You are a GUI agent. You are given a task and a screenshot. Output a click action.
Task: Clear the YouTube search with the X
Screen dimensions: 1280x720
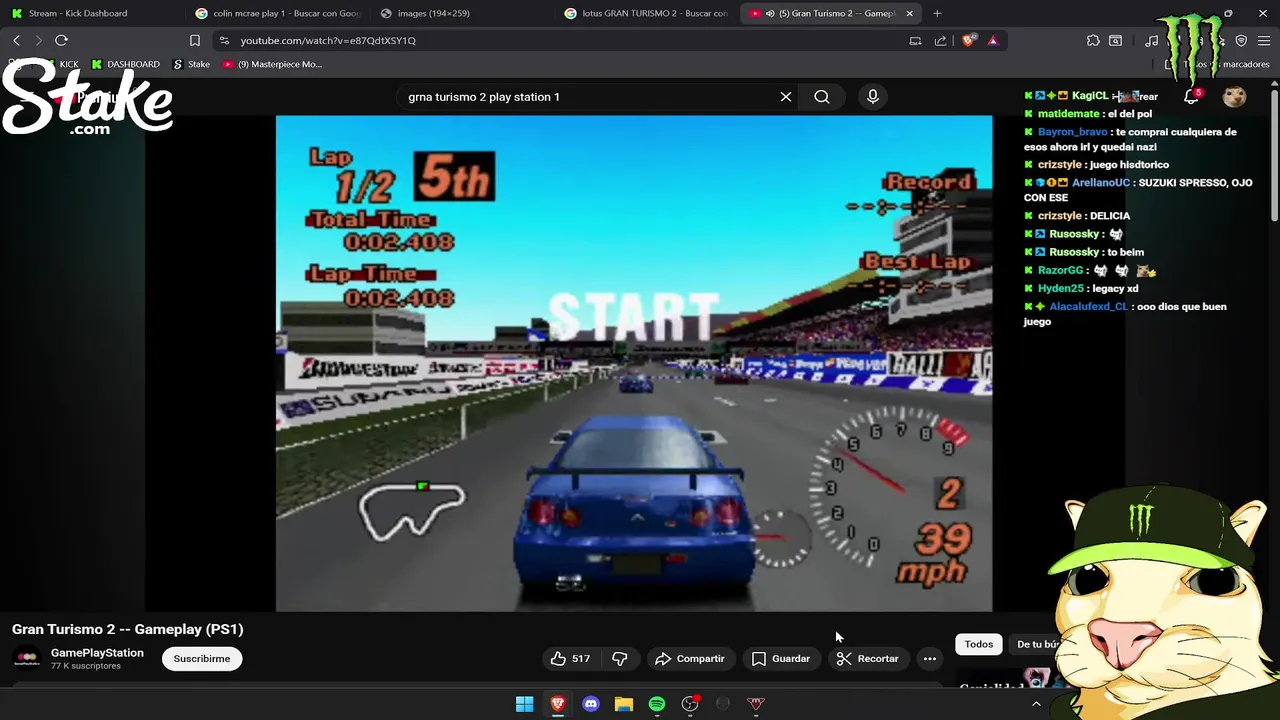click(x=786, y=97)
